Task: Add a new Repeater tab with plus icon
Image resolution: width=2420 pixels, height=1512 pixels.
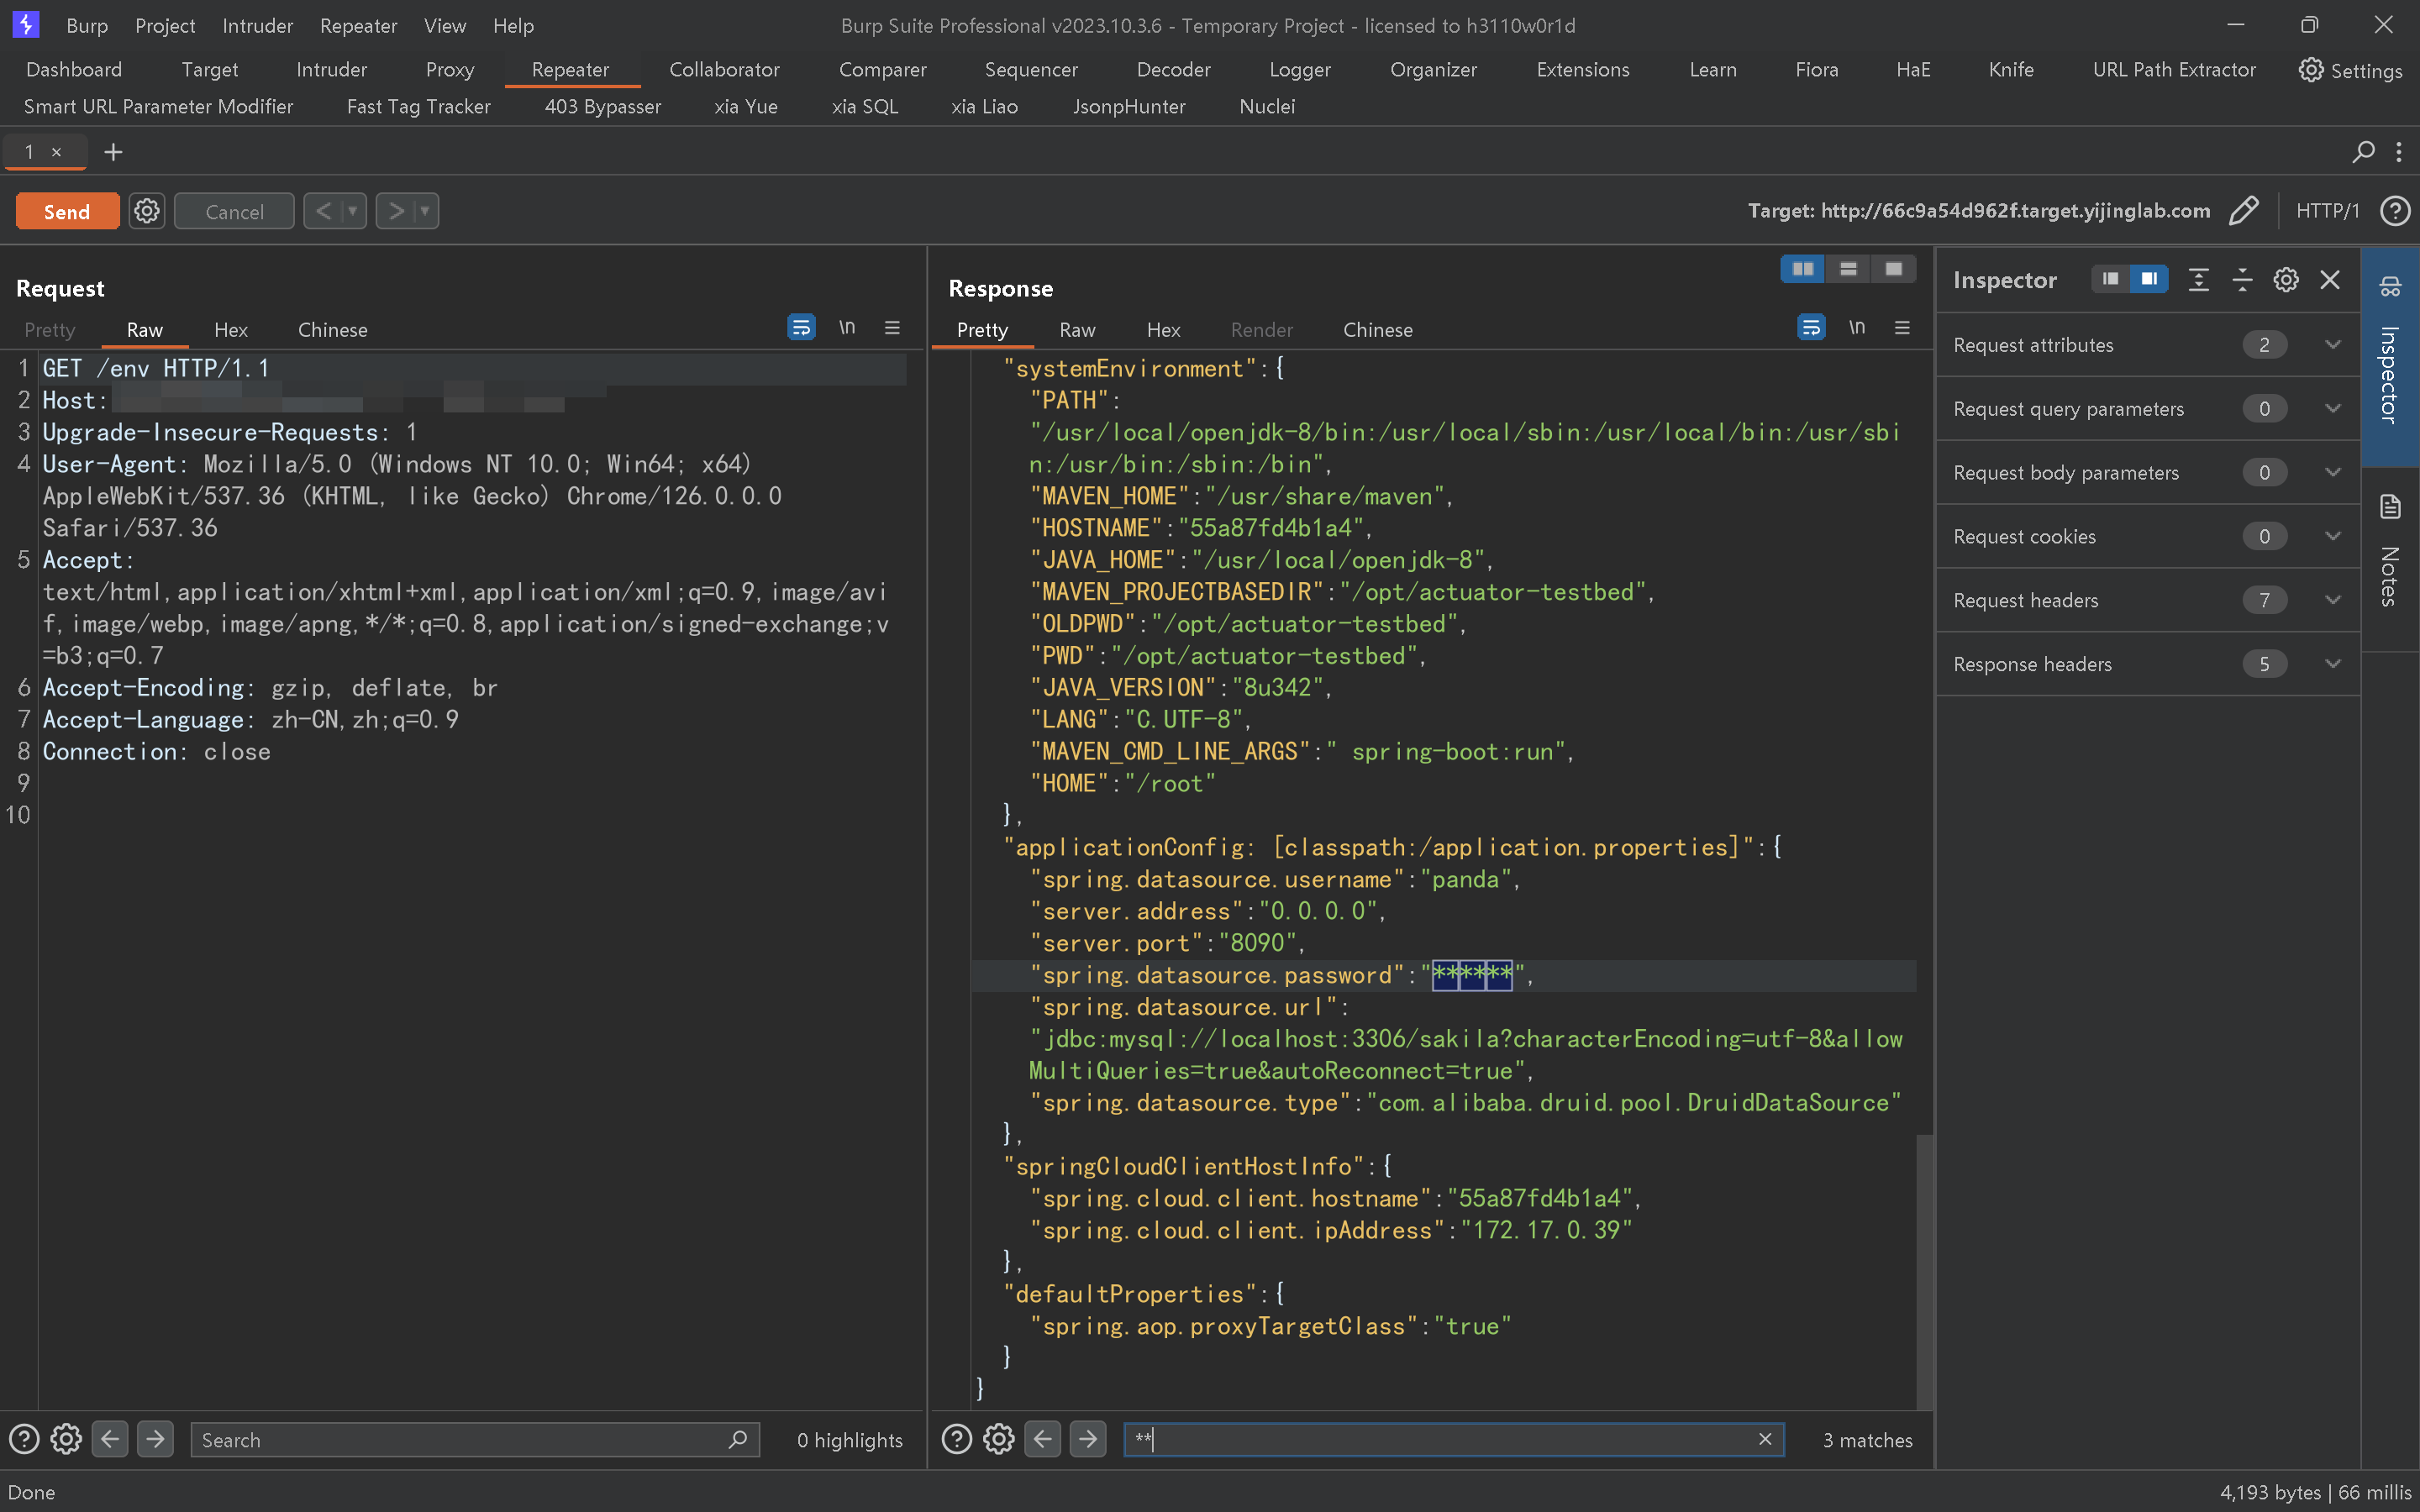Action: pos(113,152)
